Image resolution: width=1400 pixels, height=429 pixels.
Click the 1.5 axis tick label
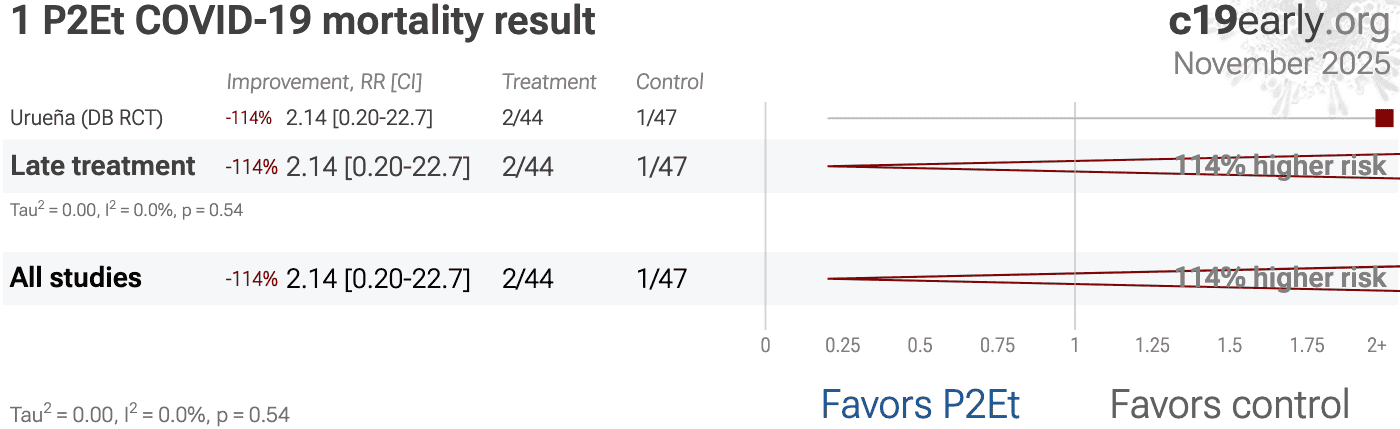[x=1230, y=346]
